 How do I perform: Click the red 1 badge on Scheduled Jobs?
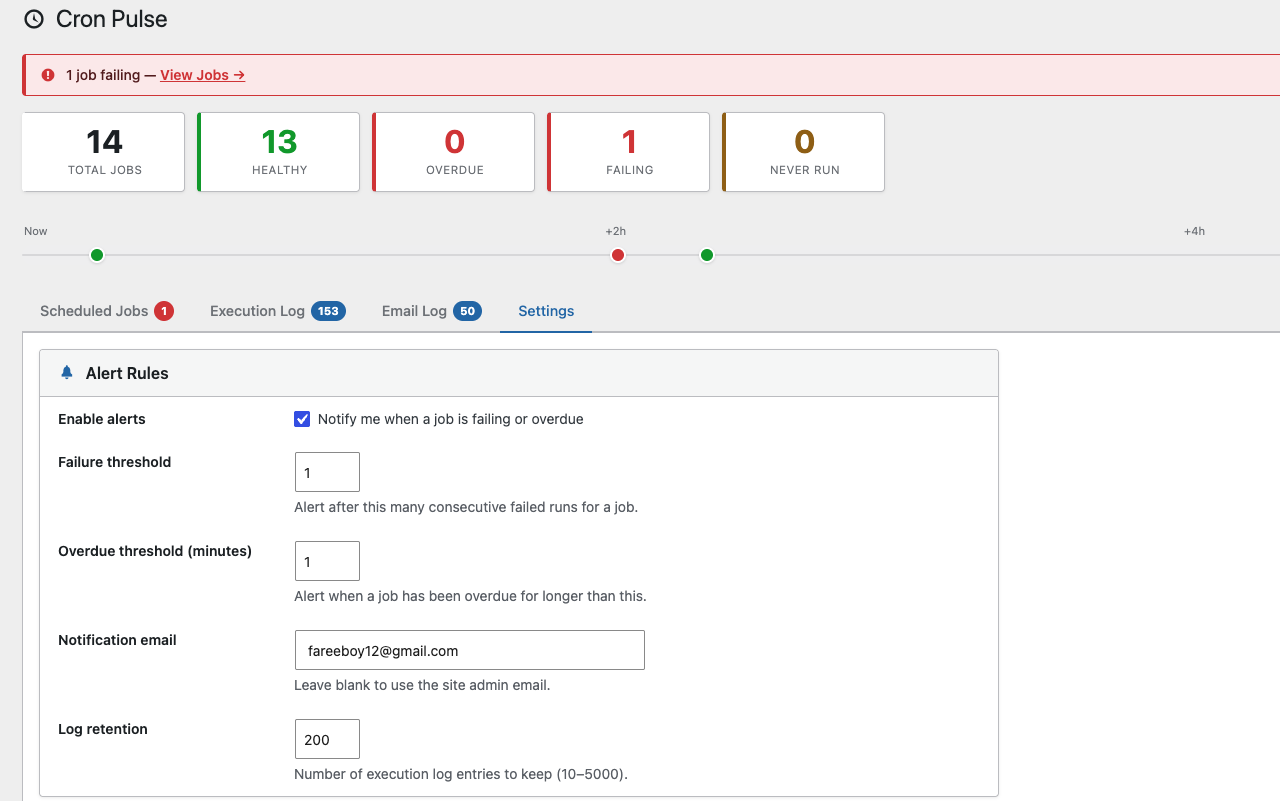164,311
